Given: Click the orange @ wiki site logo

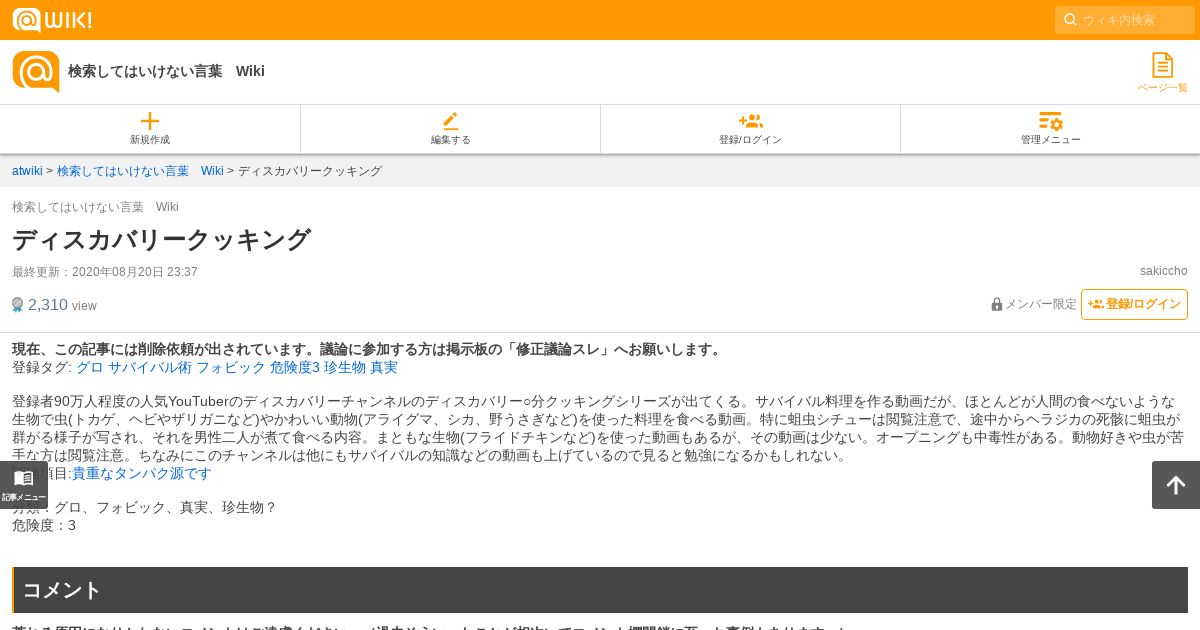Looking at the screenshot, I should coord(36,72).
